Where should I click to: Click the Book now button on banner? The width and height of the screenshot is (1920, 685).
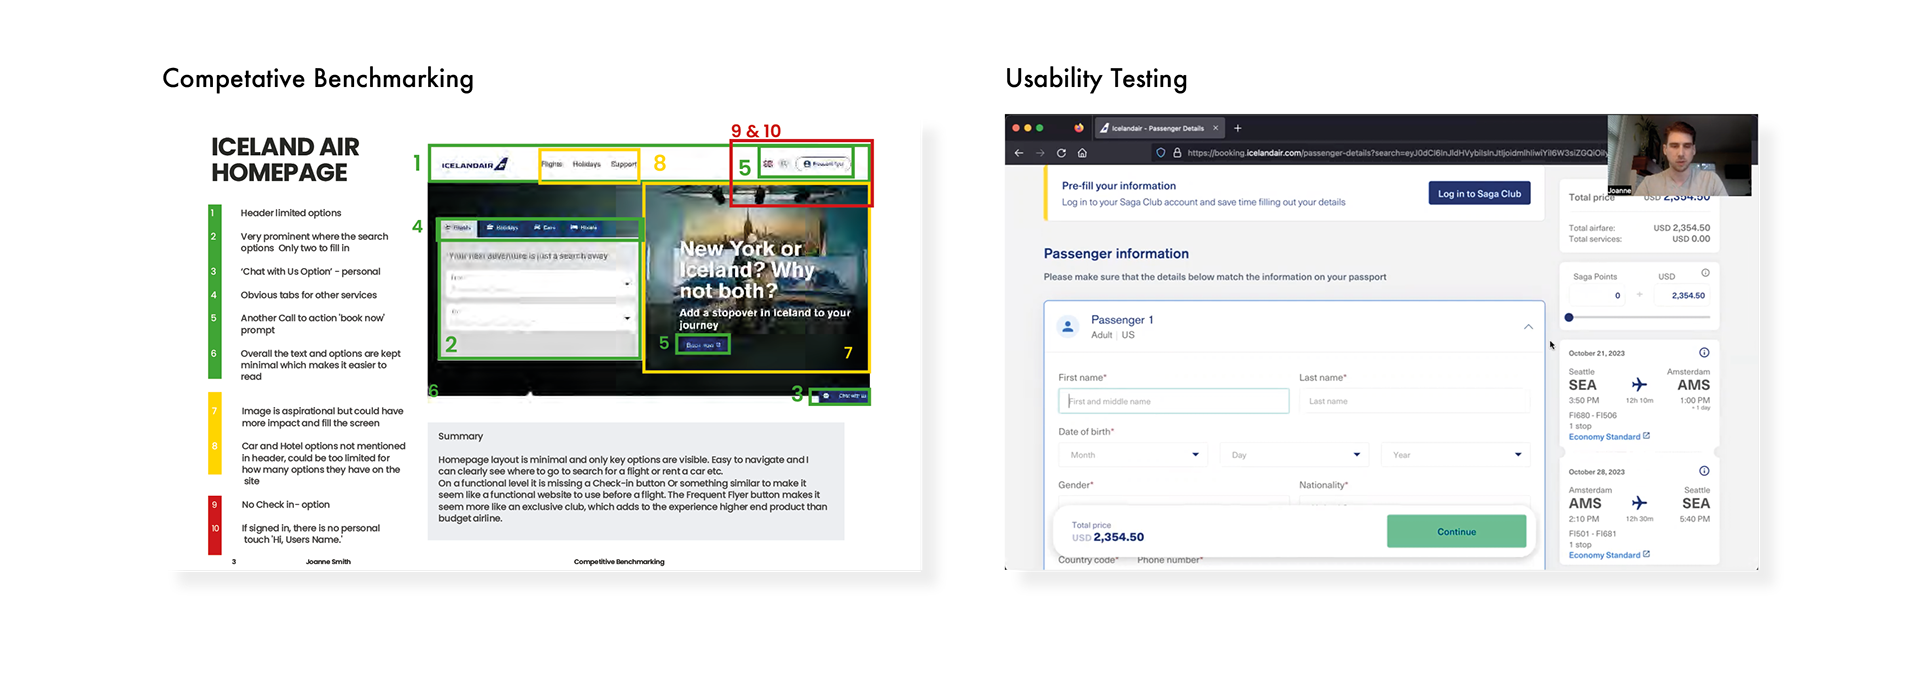pos(703,345)
